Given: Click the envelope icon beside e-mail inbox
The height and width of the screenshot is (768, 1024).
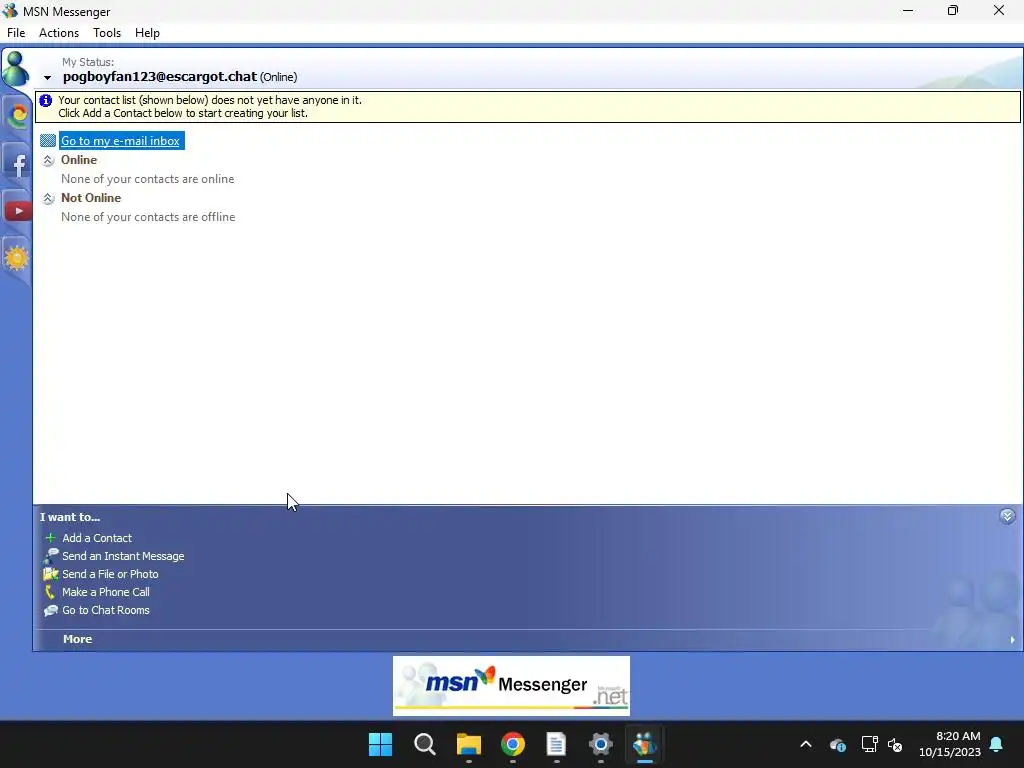Looking at the screenshot, I should (x=48, y=140).
